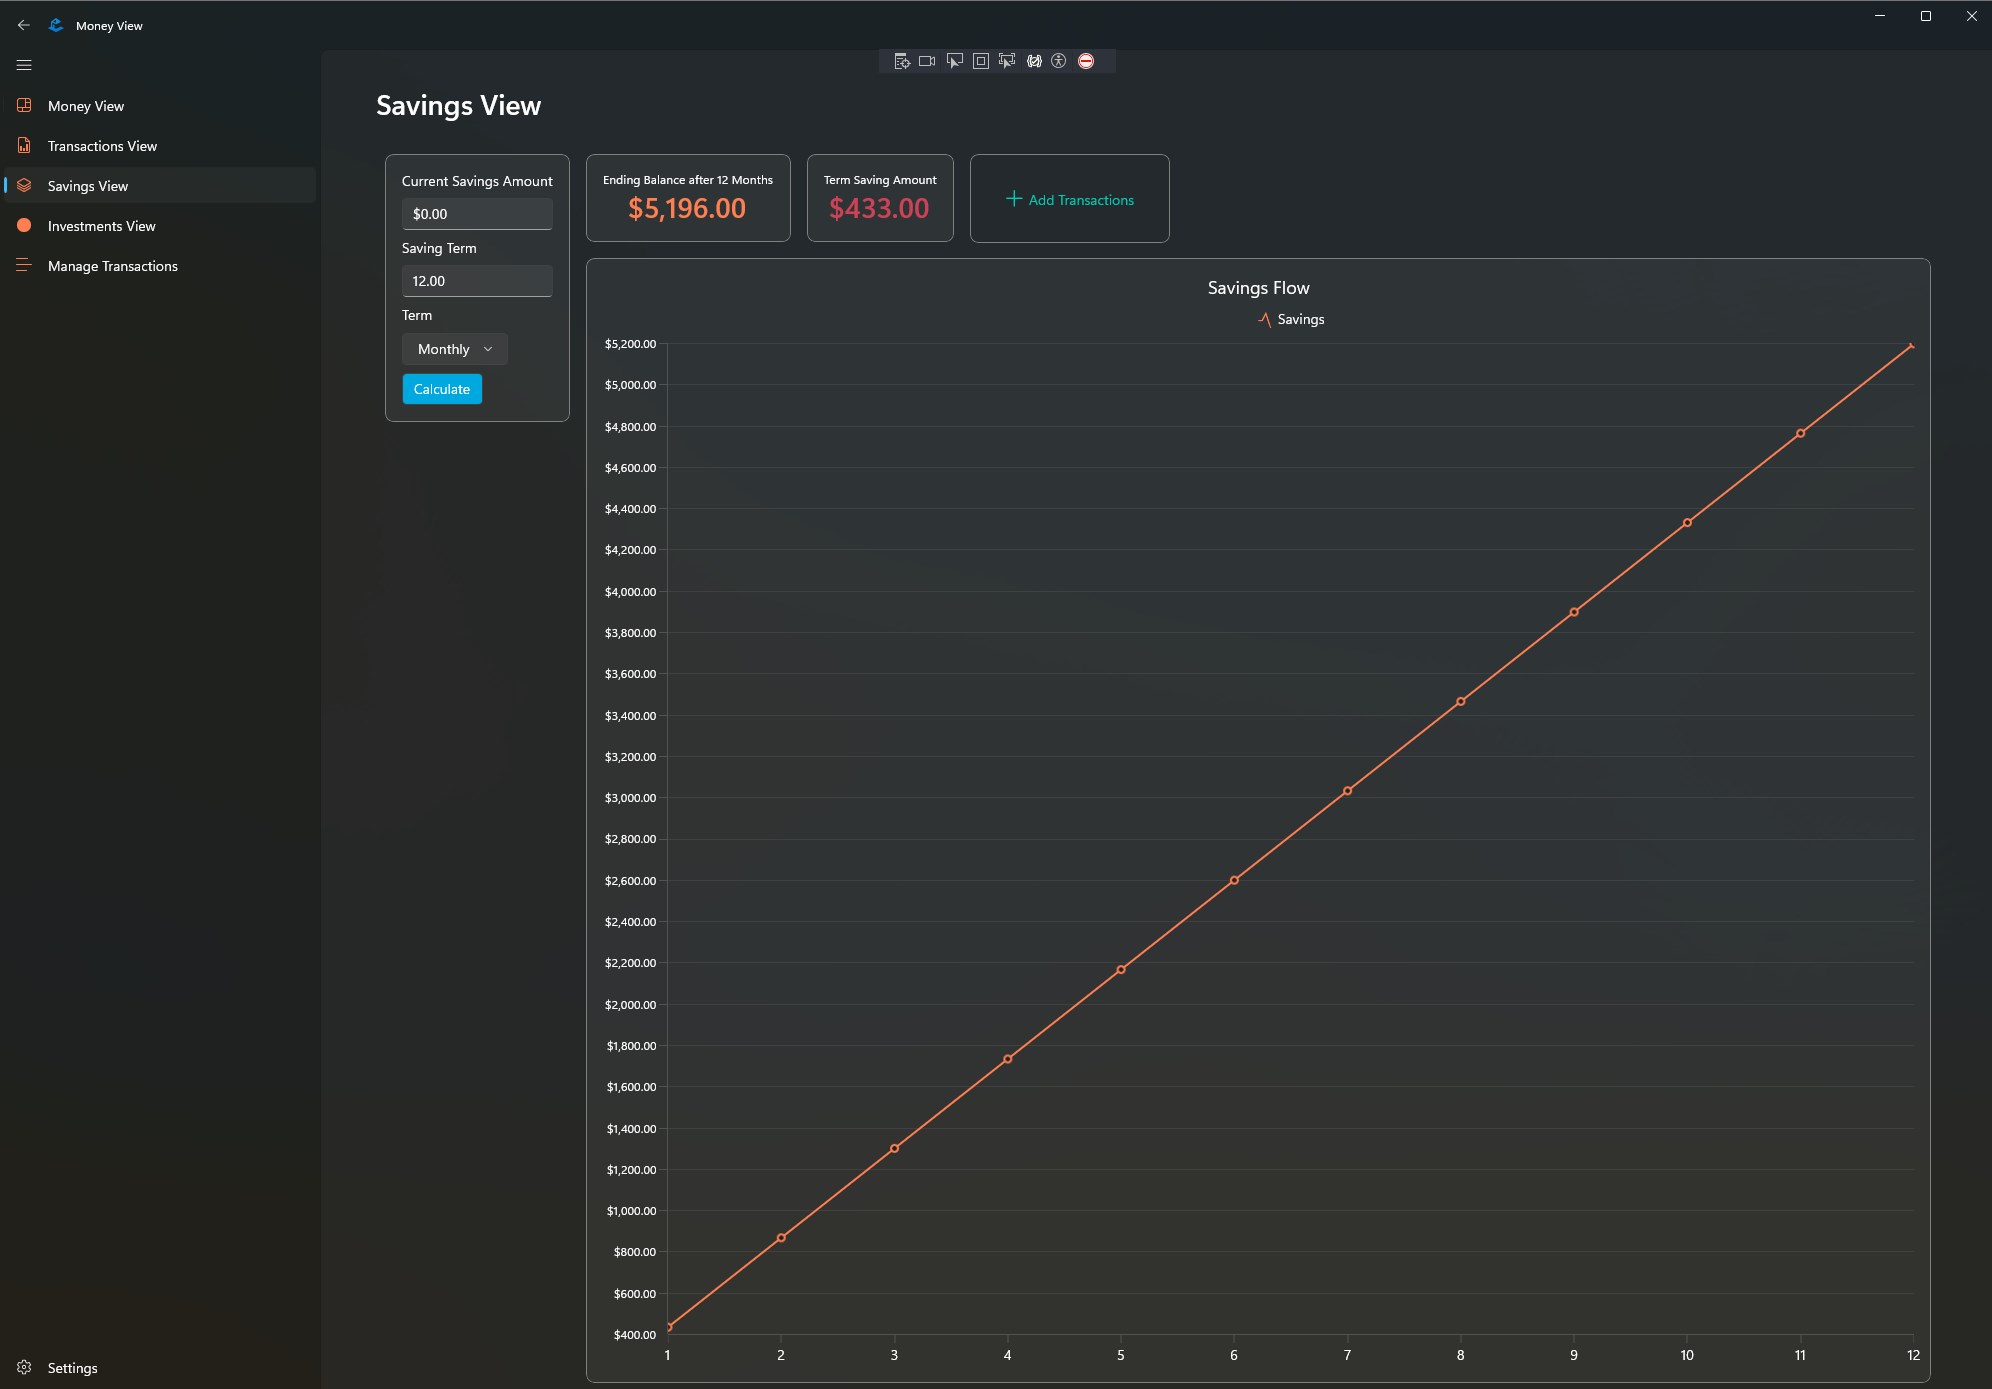This screenshot has height=1389, width=1992.
Task: Select Investments View in navigation
Action: coord(101,226)
